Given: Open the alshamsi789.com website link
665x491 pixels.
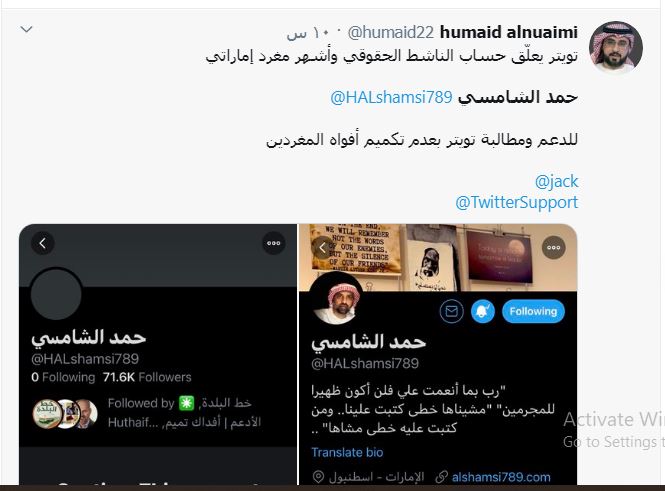Looking at the screenshot, I should (501, 477).
